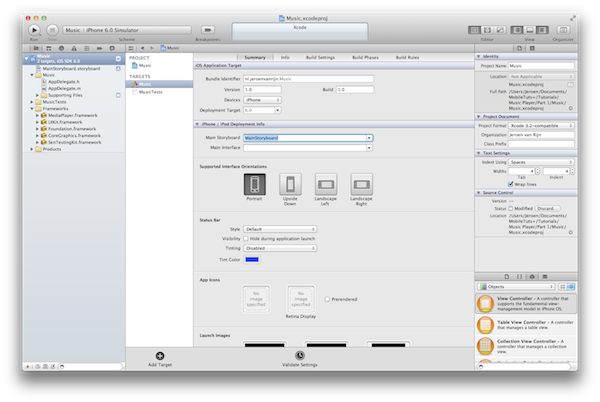Collapse the Frameworks group
Image resolution: width=600 pixels, height=402 pixels.
coord(32,109)
